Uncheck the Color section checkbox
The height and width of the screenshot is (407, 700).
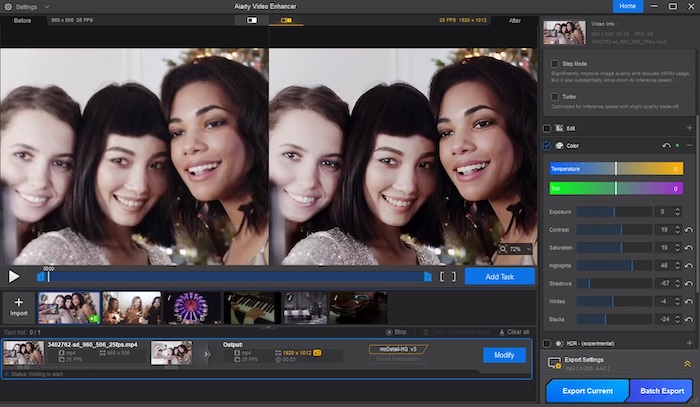547,146
